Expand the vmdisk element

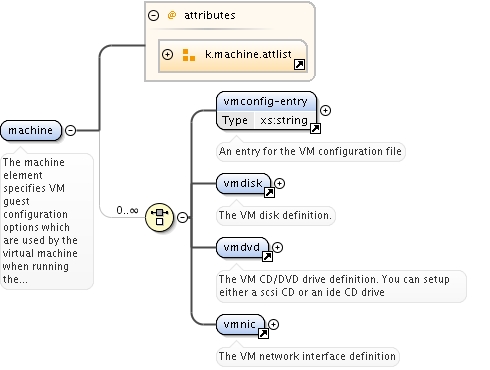coord(279,183)
